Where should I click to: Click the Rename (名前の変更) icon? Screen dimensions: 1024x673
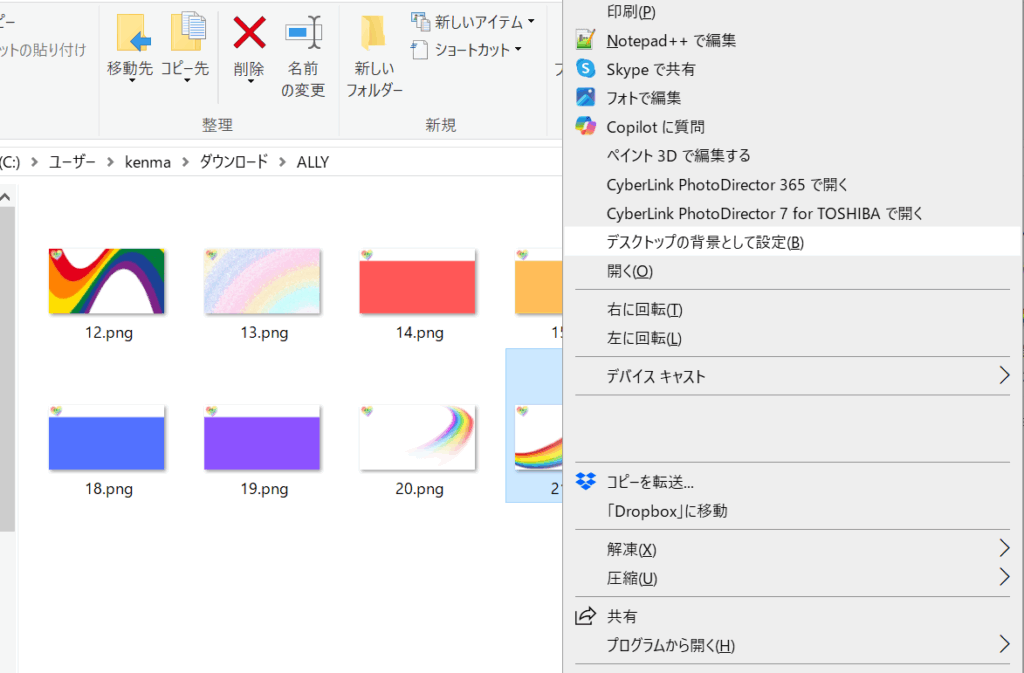pos(303,33)
